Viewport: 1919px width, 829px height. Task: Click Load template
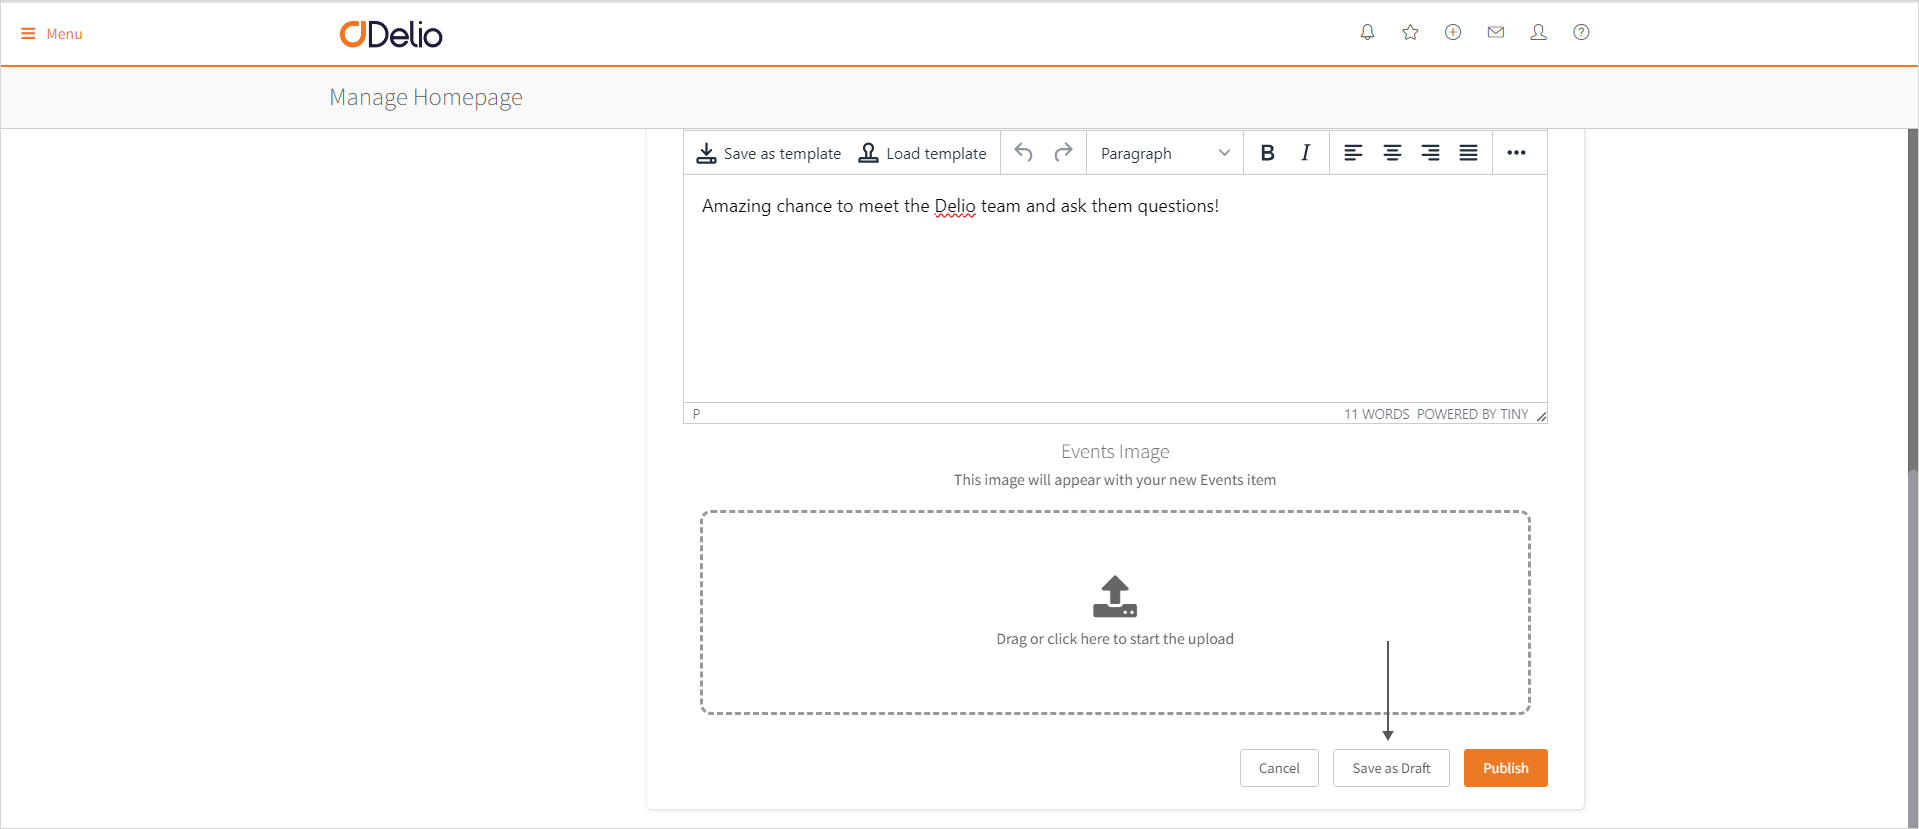923,153
